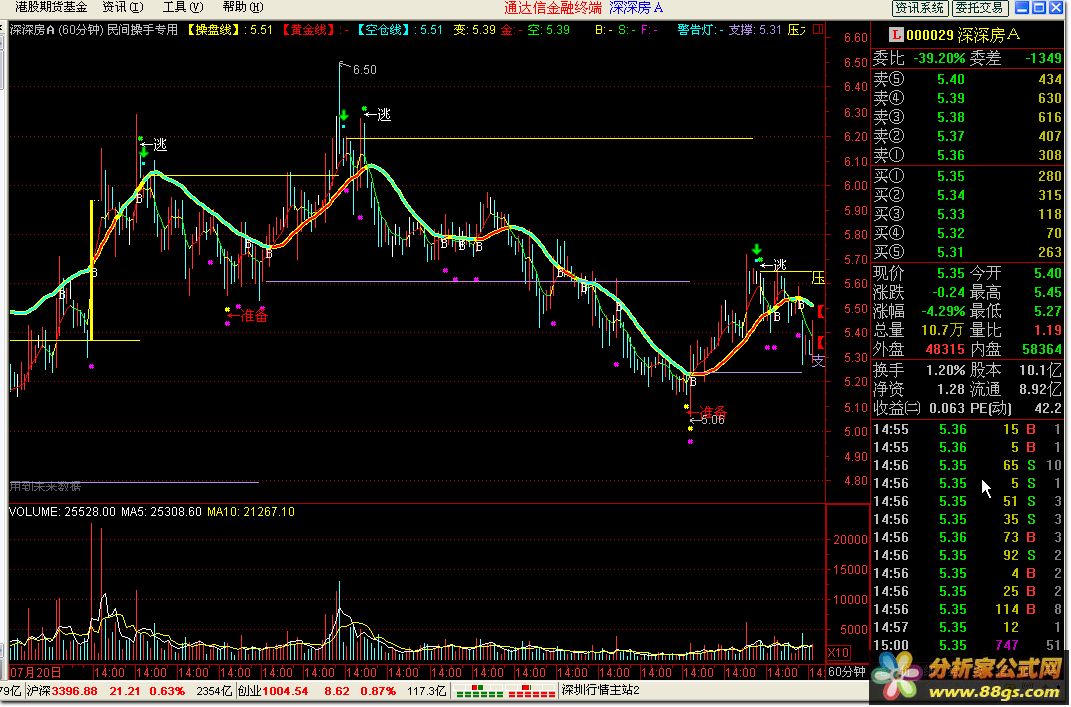Click the 委托交易 button
The image size is (1071, 707).
click(x=979, y=8)
